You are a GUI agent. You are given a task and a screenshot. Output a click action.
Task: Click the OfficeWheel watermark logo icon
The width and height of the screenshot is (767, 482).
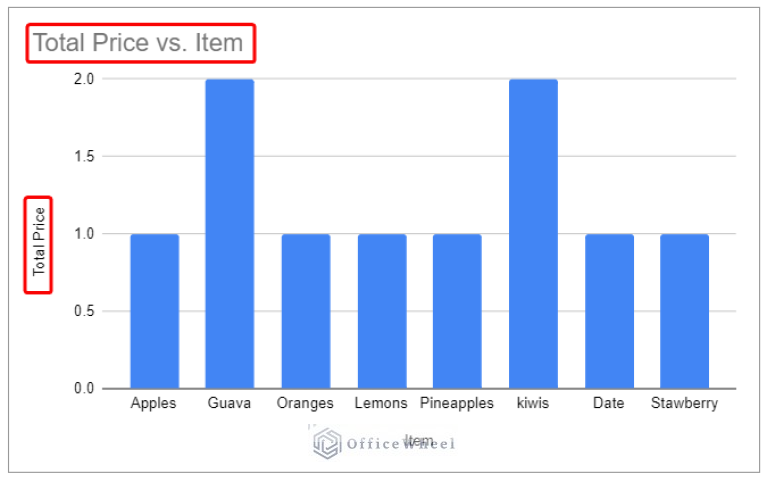point(327,444)
